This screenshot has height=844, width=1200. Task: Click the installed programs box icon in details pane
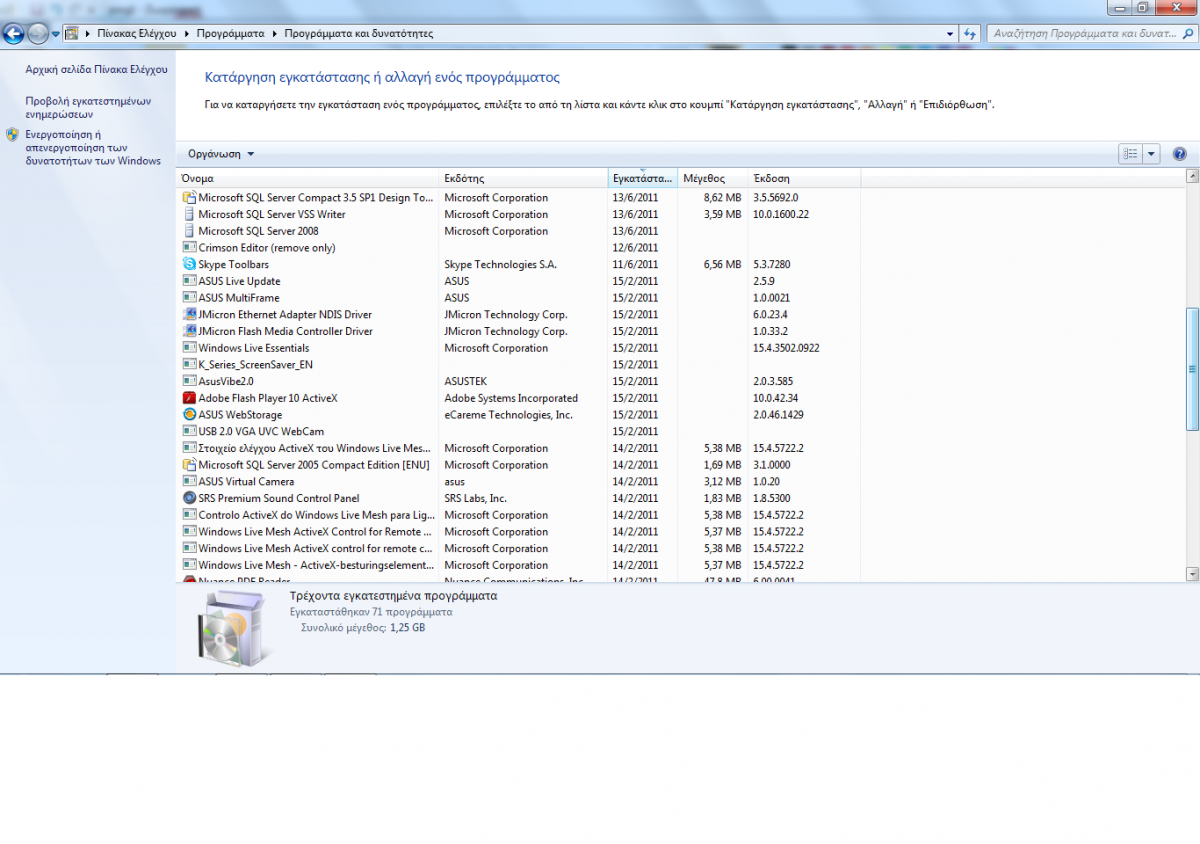(x=233, y=628)
